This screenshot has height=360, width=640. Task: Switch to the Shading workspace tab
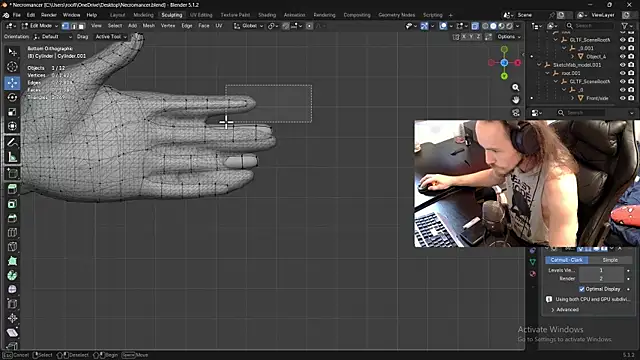(x=267, y=15)
